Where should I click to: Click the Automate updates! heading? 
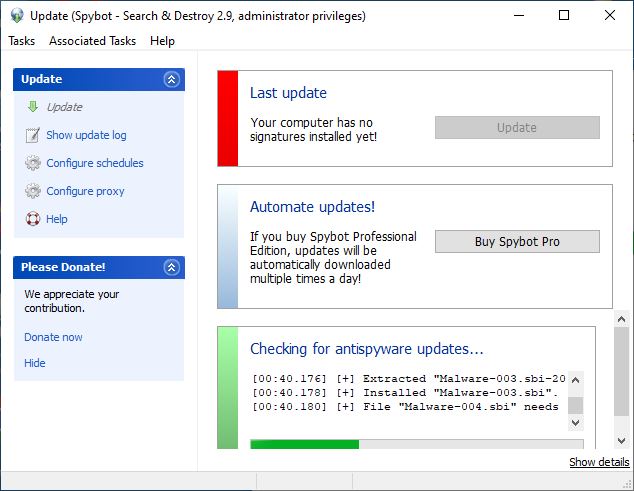pyautogui.click(x=313, y=207)
